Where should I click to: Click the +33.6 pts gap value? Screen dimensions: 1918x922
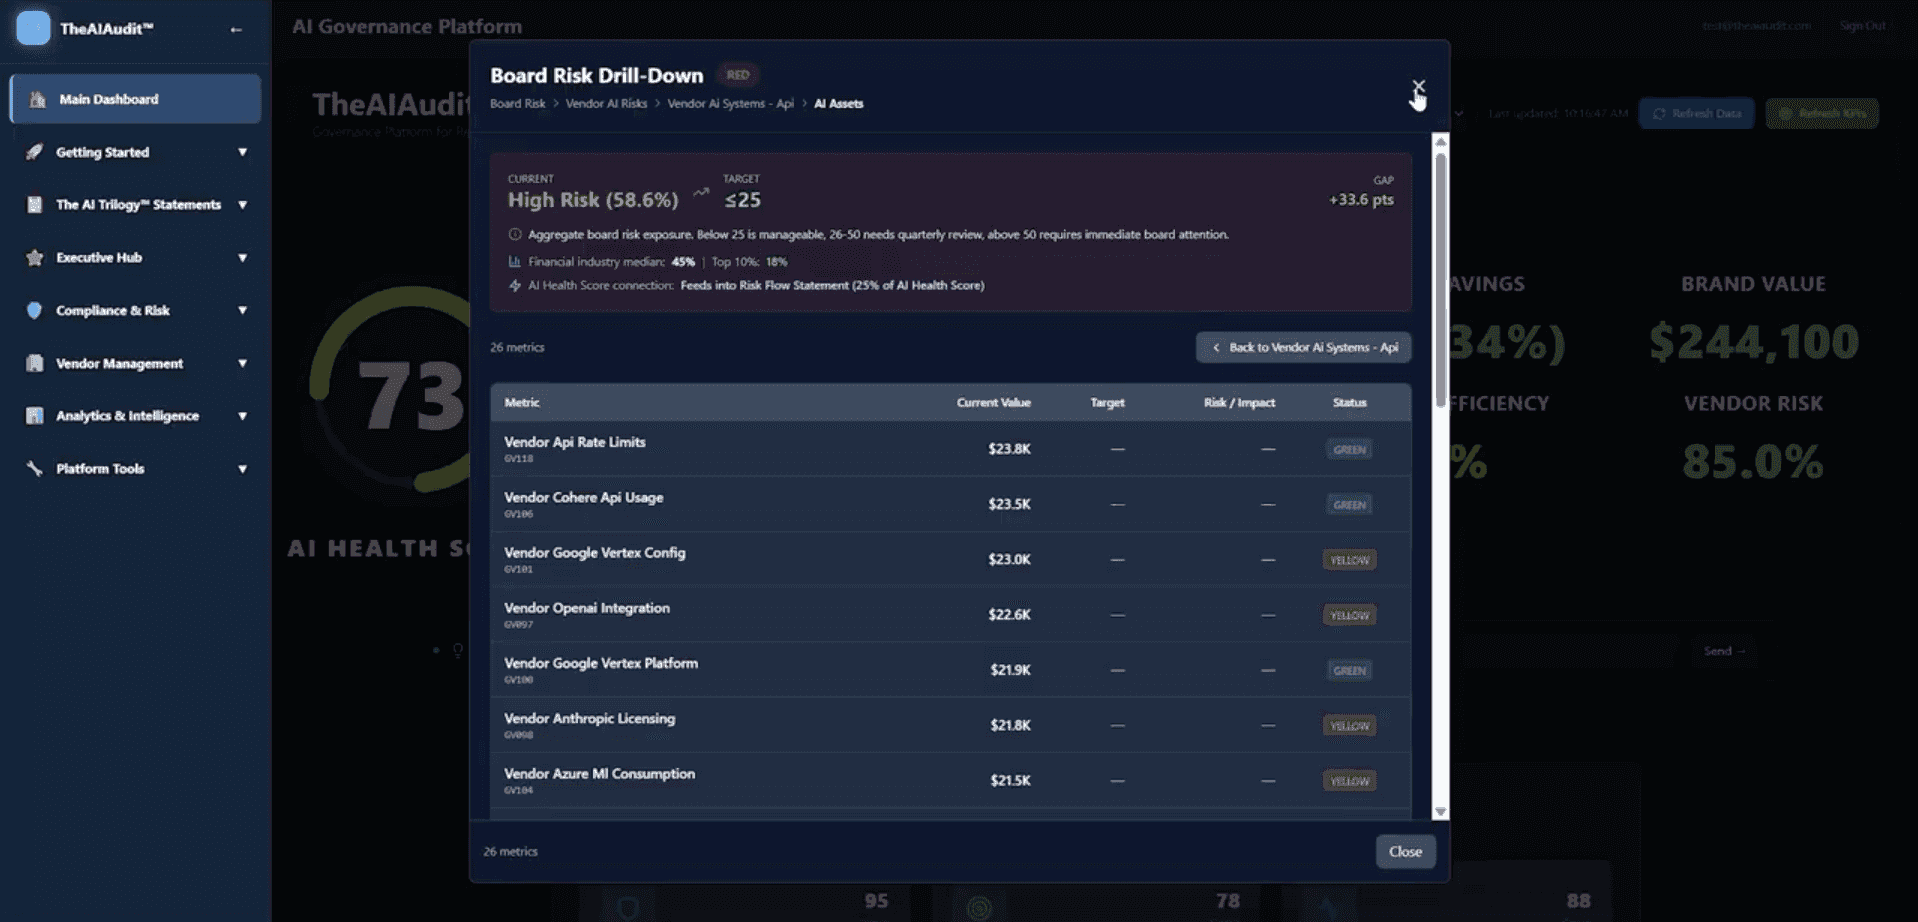click(x=1361, y=199)
